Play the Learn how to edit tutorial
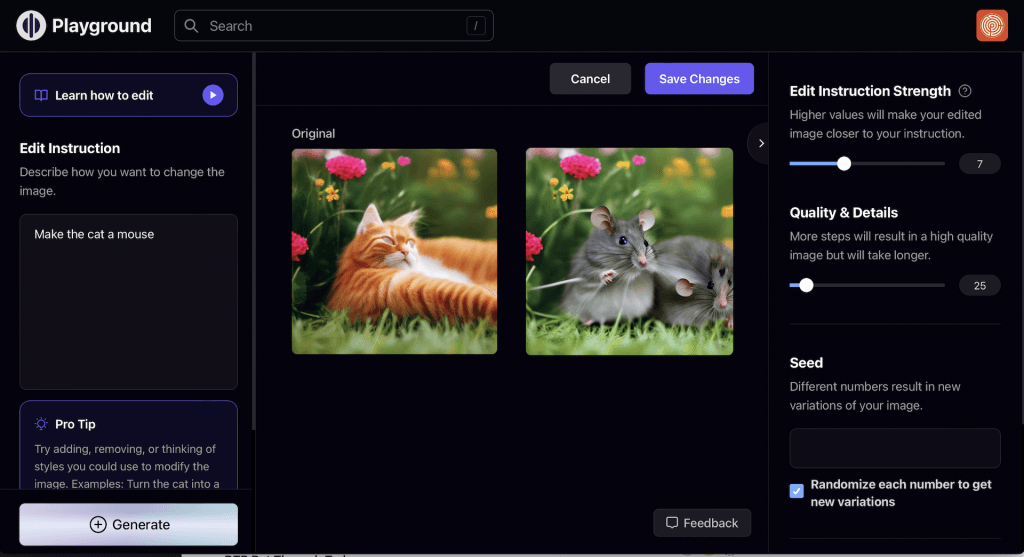 point(212,95)
